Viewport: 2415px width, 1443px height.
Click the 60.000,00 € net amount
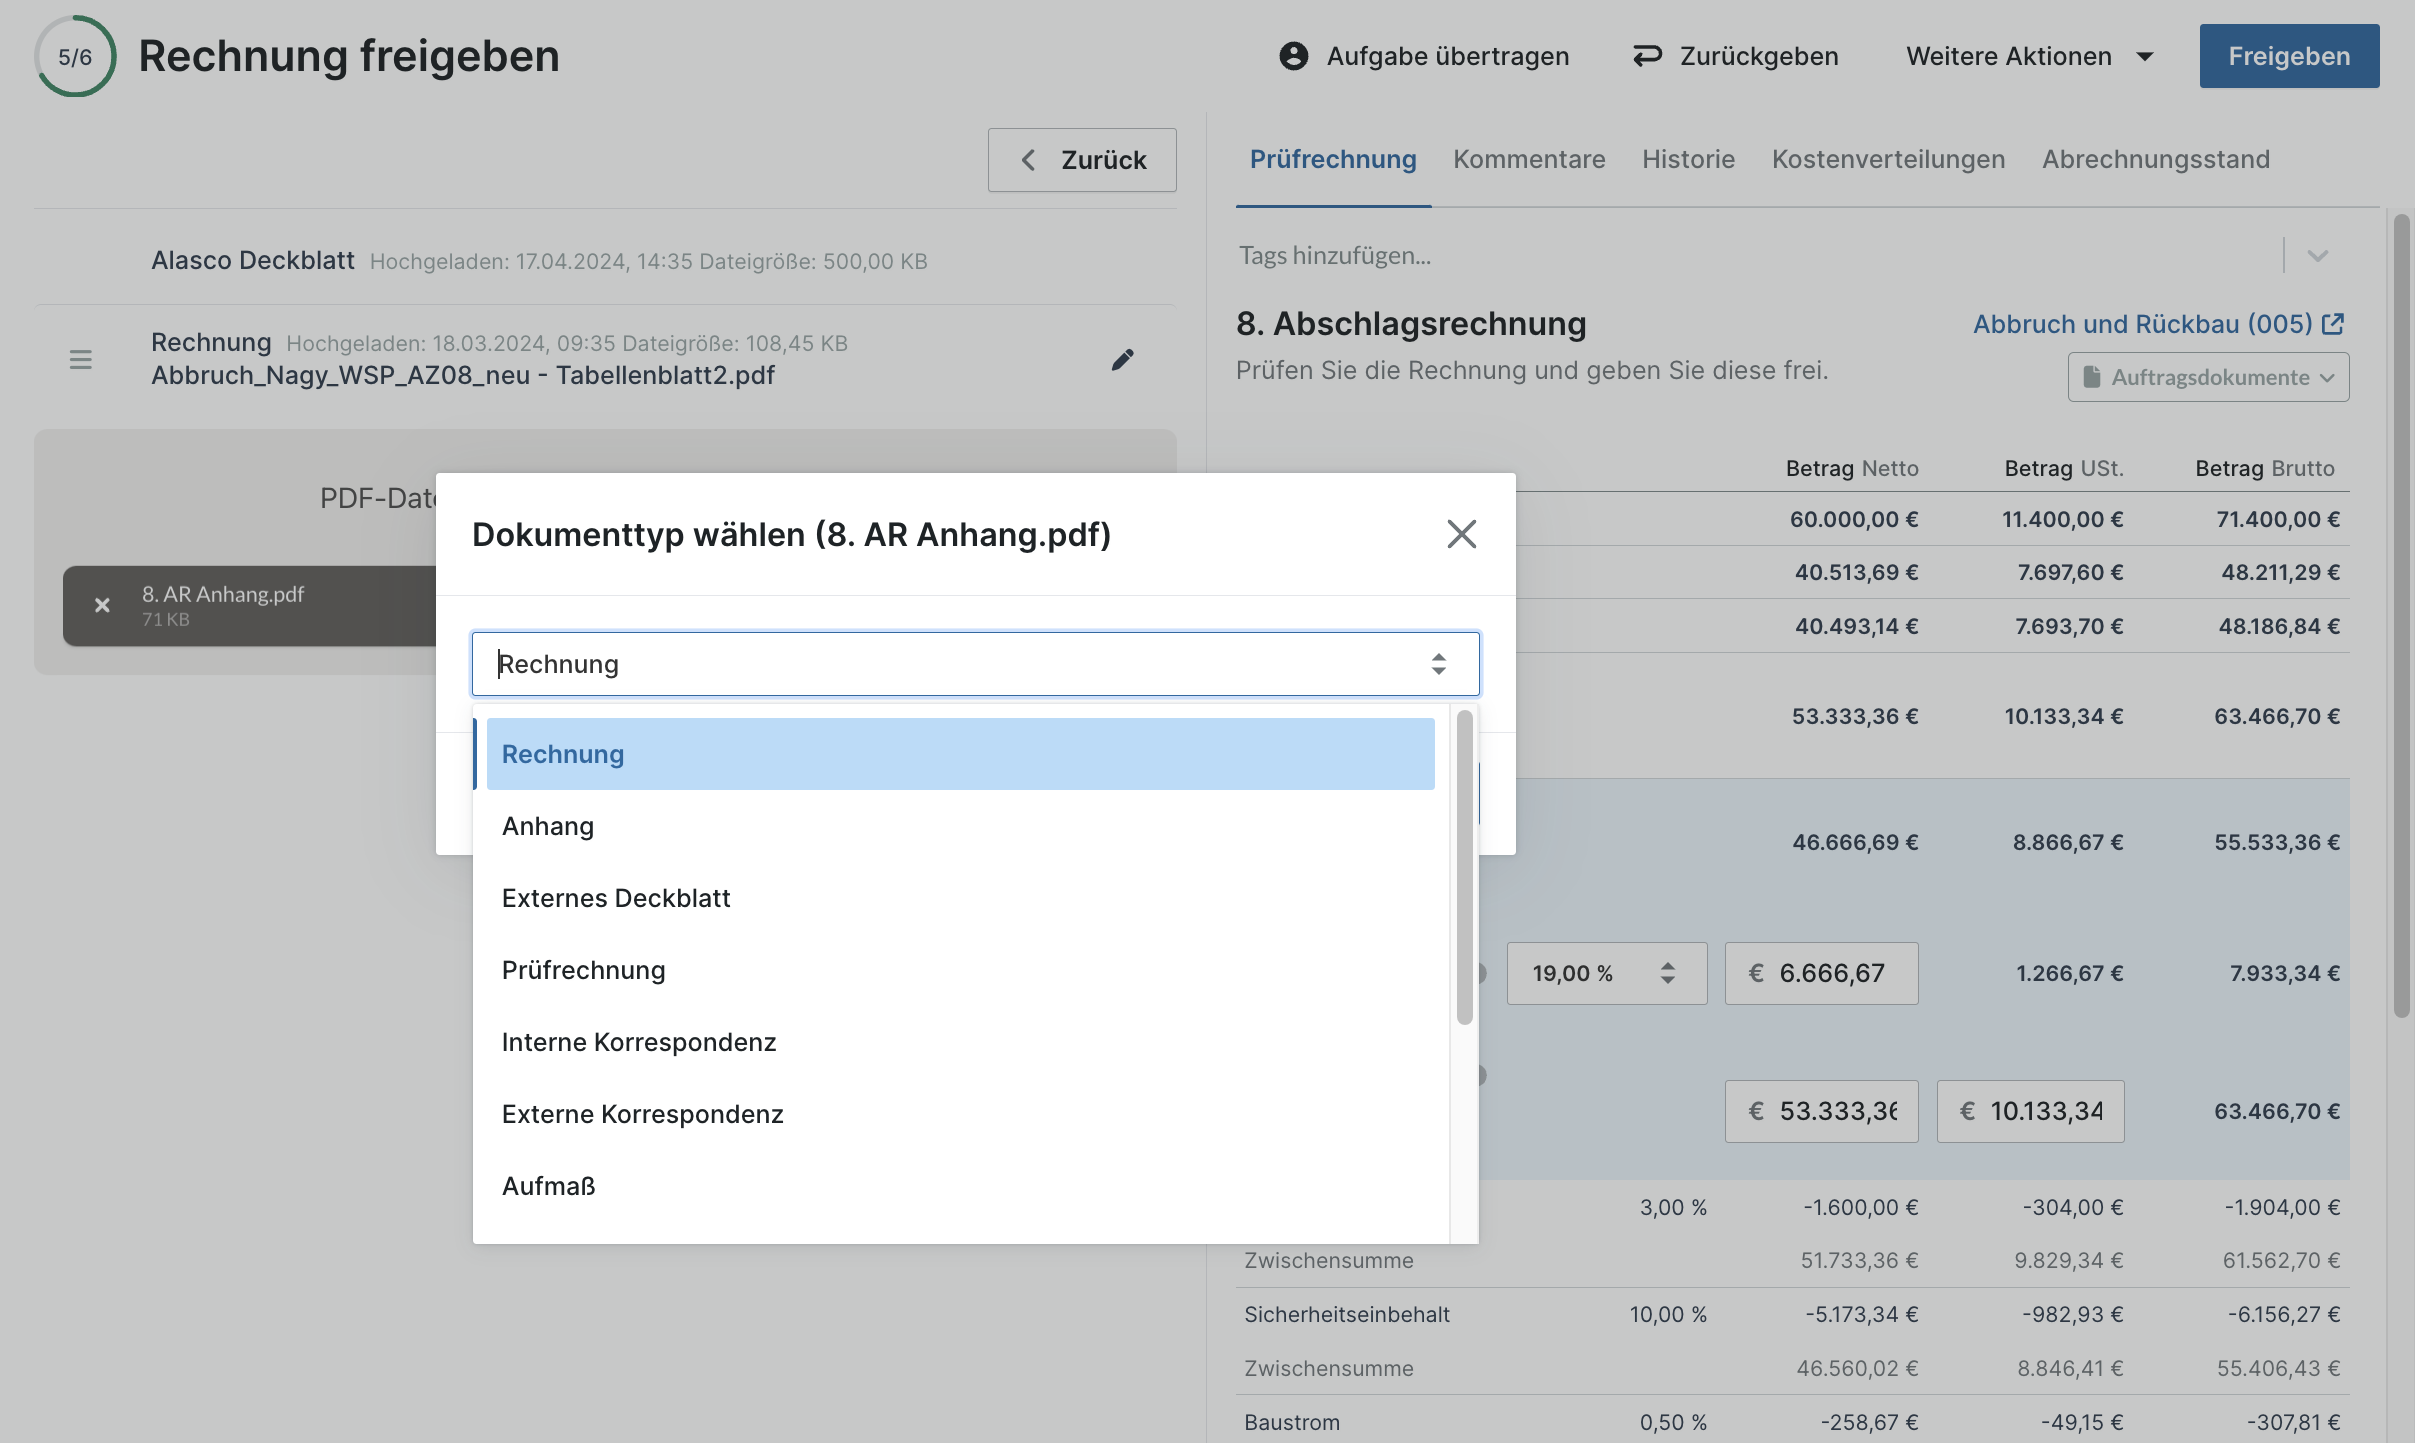1854,519
